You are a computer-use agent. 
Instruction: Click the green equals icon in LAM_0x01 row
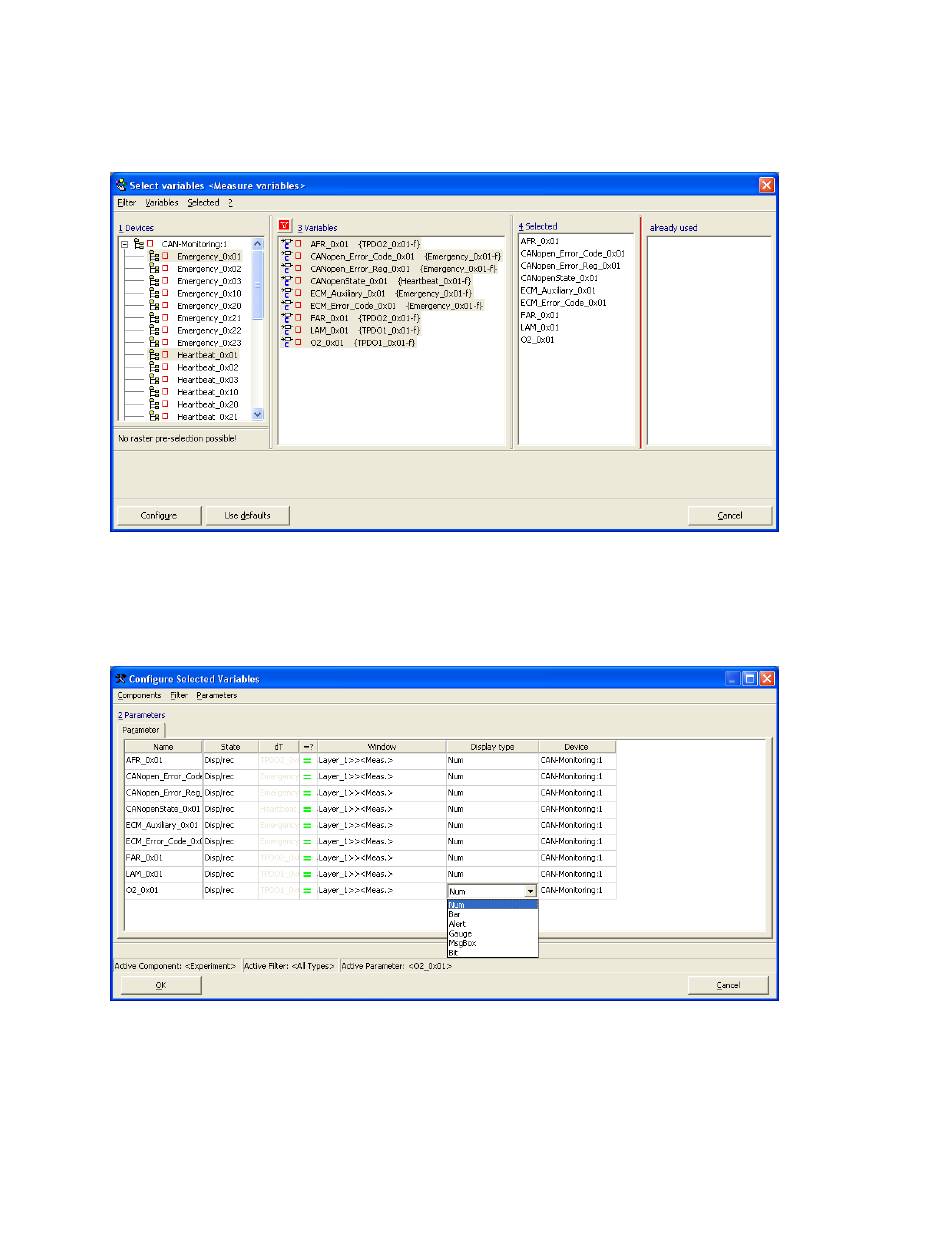click(308, 874)
